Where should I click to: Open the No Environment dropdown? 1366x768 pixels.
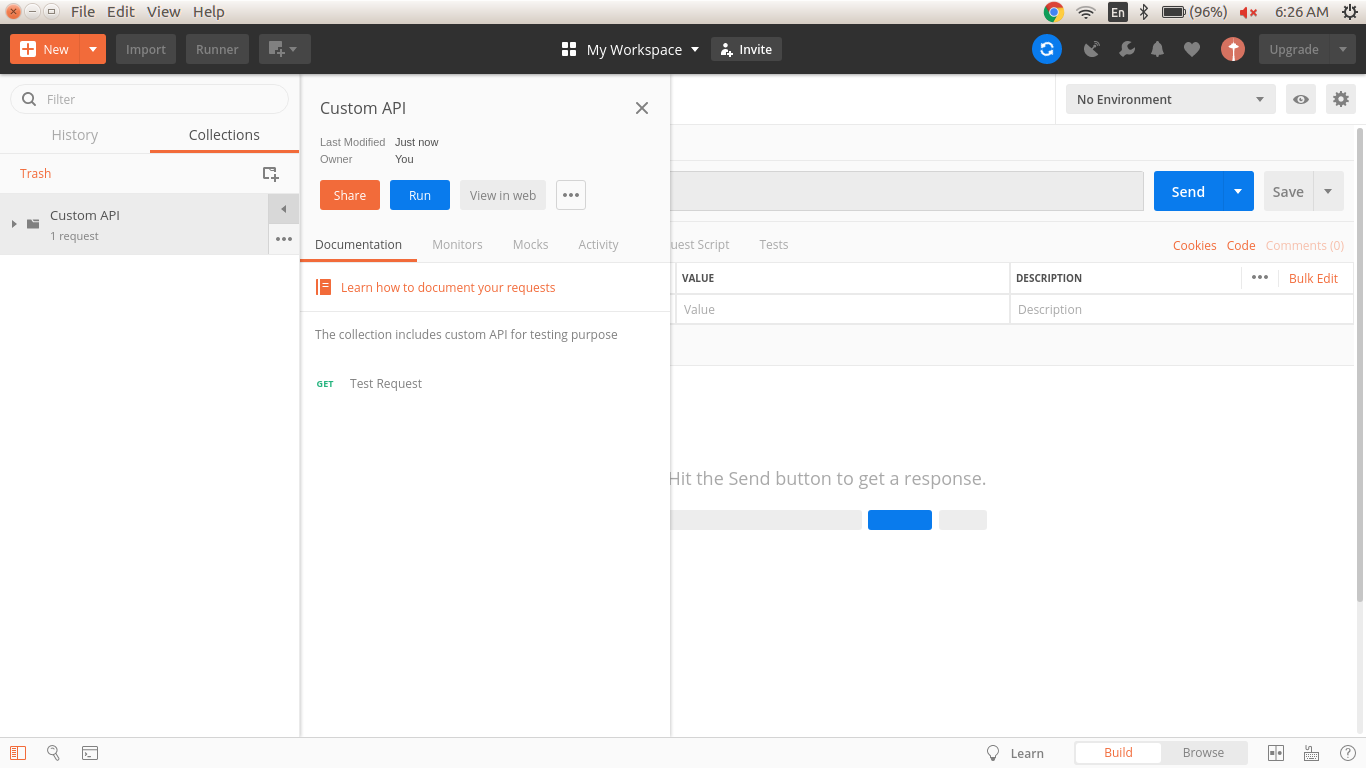coord(1169,99)
